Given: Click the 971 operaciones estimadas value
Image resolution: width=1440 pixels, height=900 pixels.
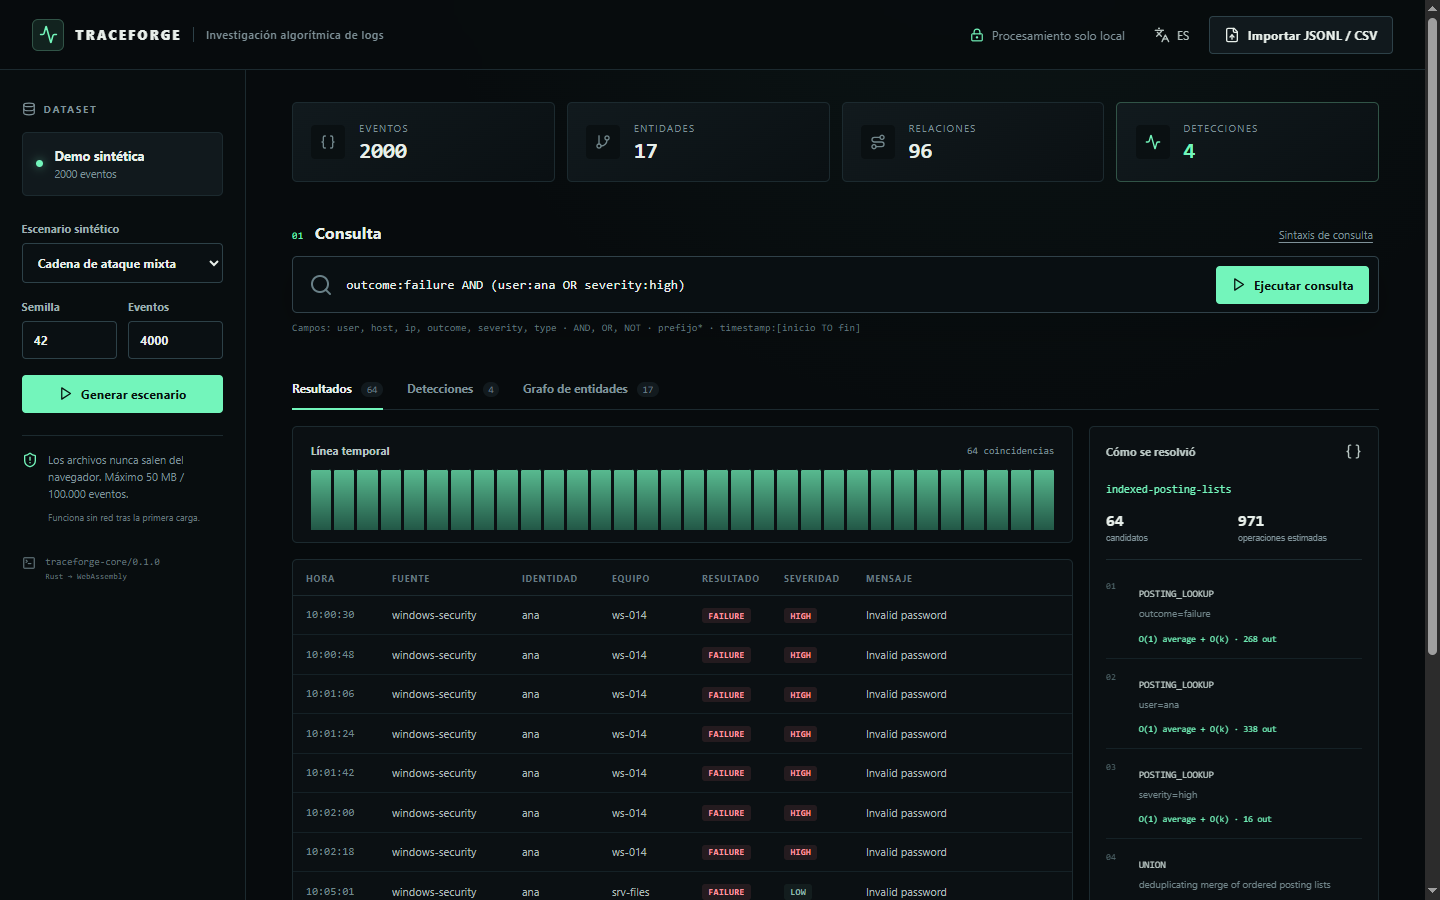Looking at the screenshot, I should click(x=1251, y=521).
